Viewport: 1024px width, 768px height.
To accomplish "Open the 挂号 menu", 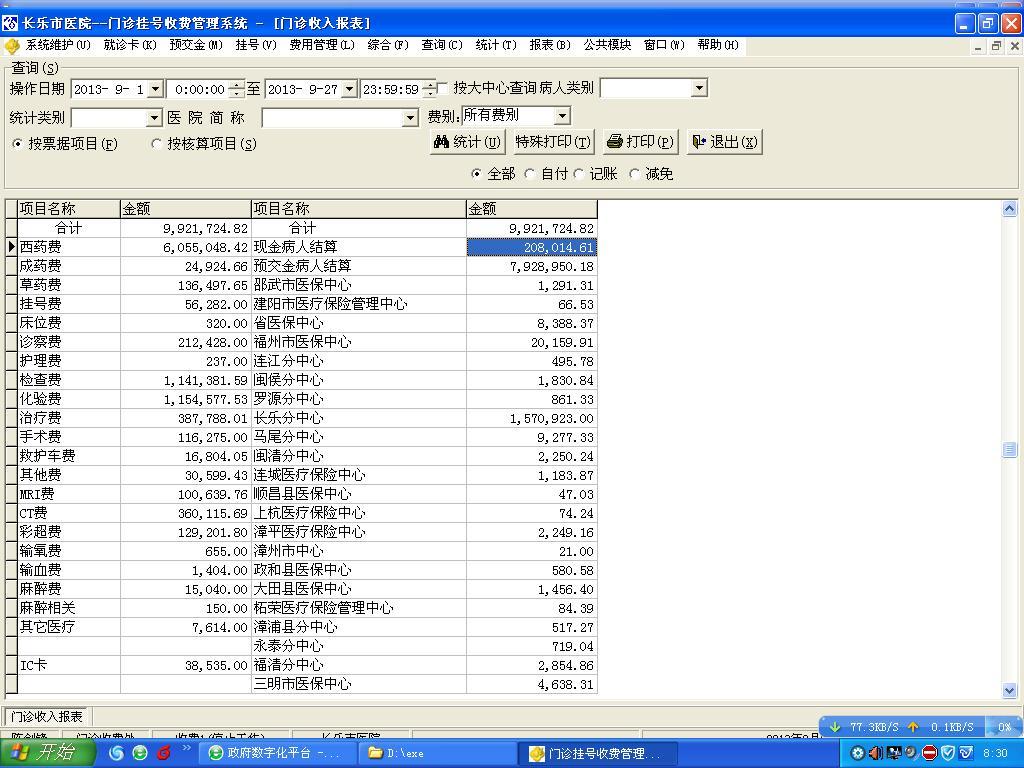I will click(x=256, y=45).
